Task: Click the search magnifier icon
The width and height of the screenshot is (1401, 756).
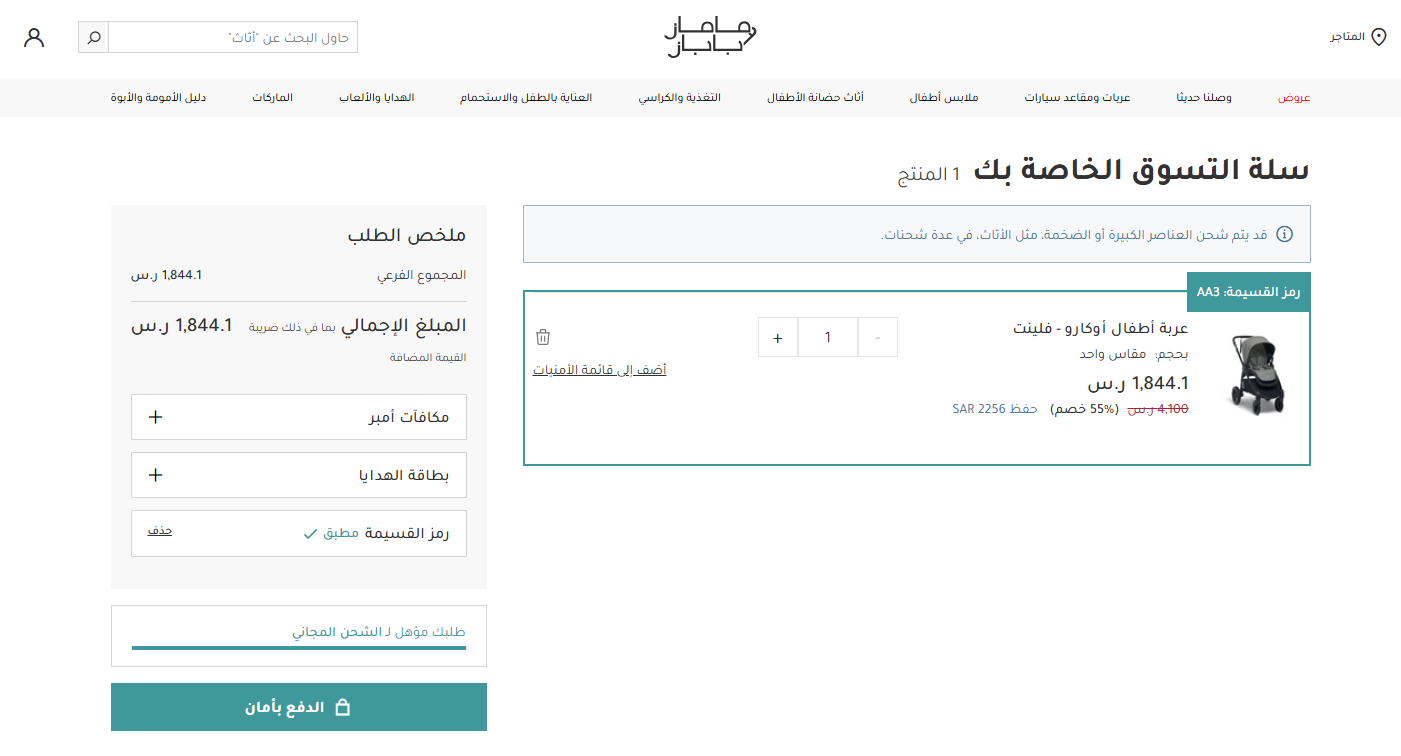Action: click(93, 37)
